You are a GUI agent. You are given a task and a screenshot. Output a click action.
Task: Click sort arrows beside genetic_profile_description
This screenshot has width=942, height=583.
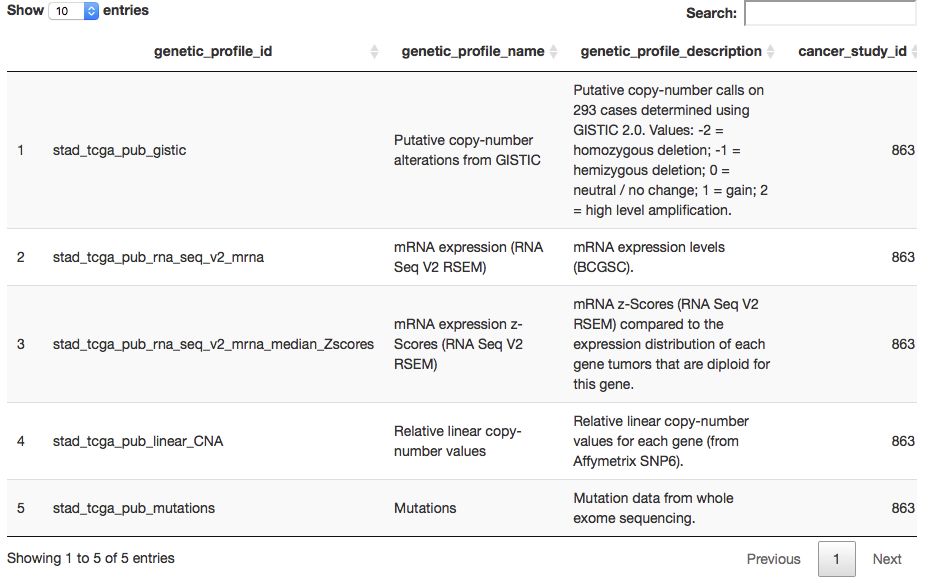coord(771,52)
